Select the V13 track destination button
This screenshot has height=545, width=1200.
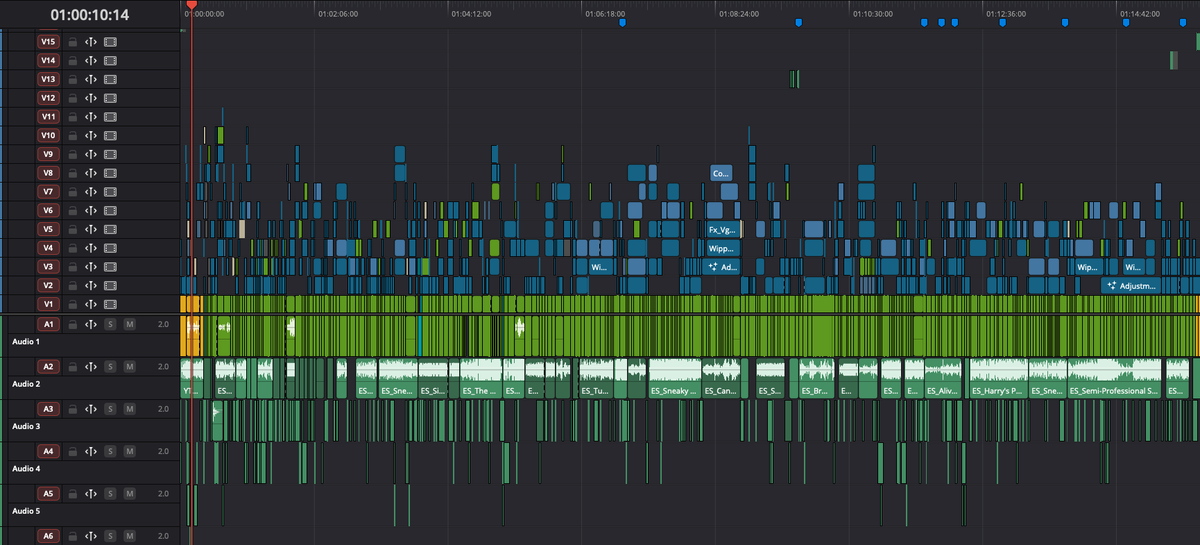coord(48,79)
